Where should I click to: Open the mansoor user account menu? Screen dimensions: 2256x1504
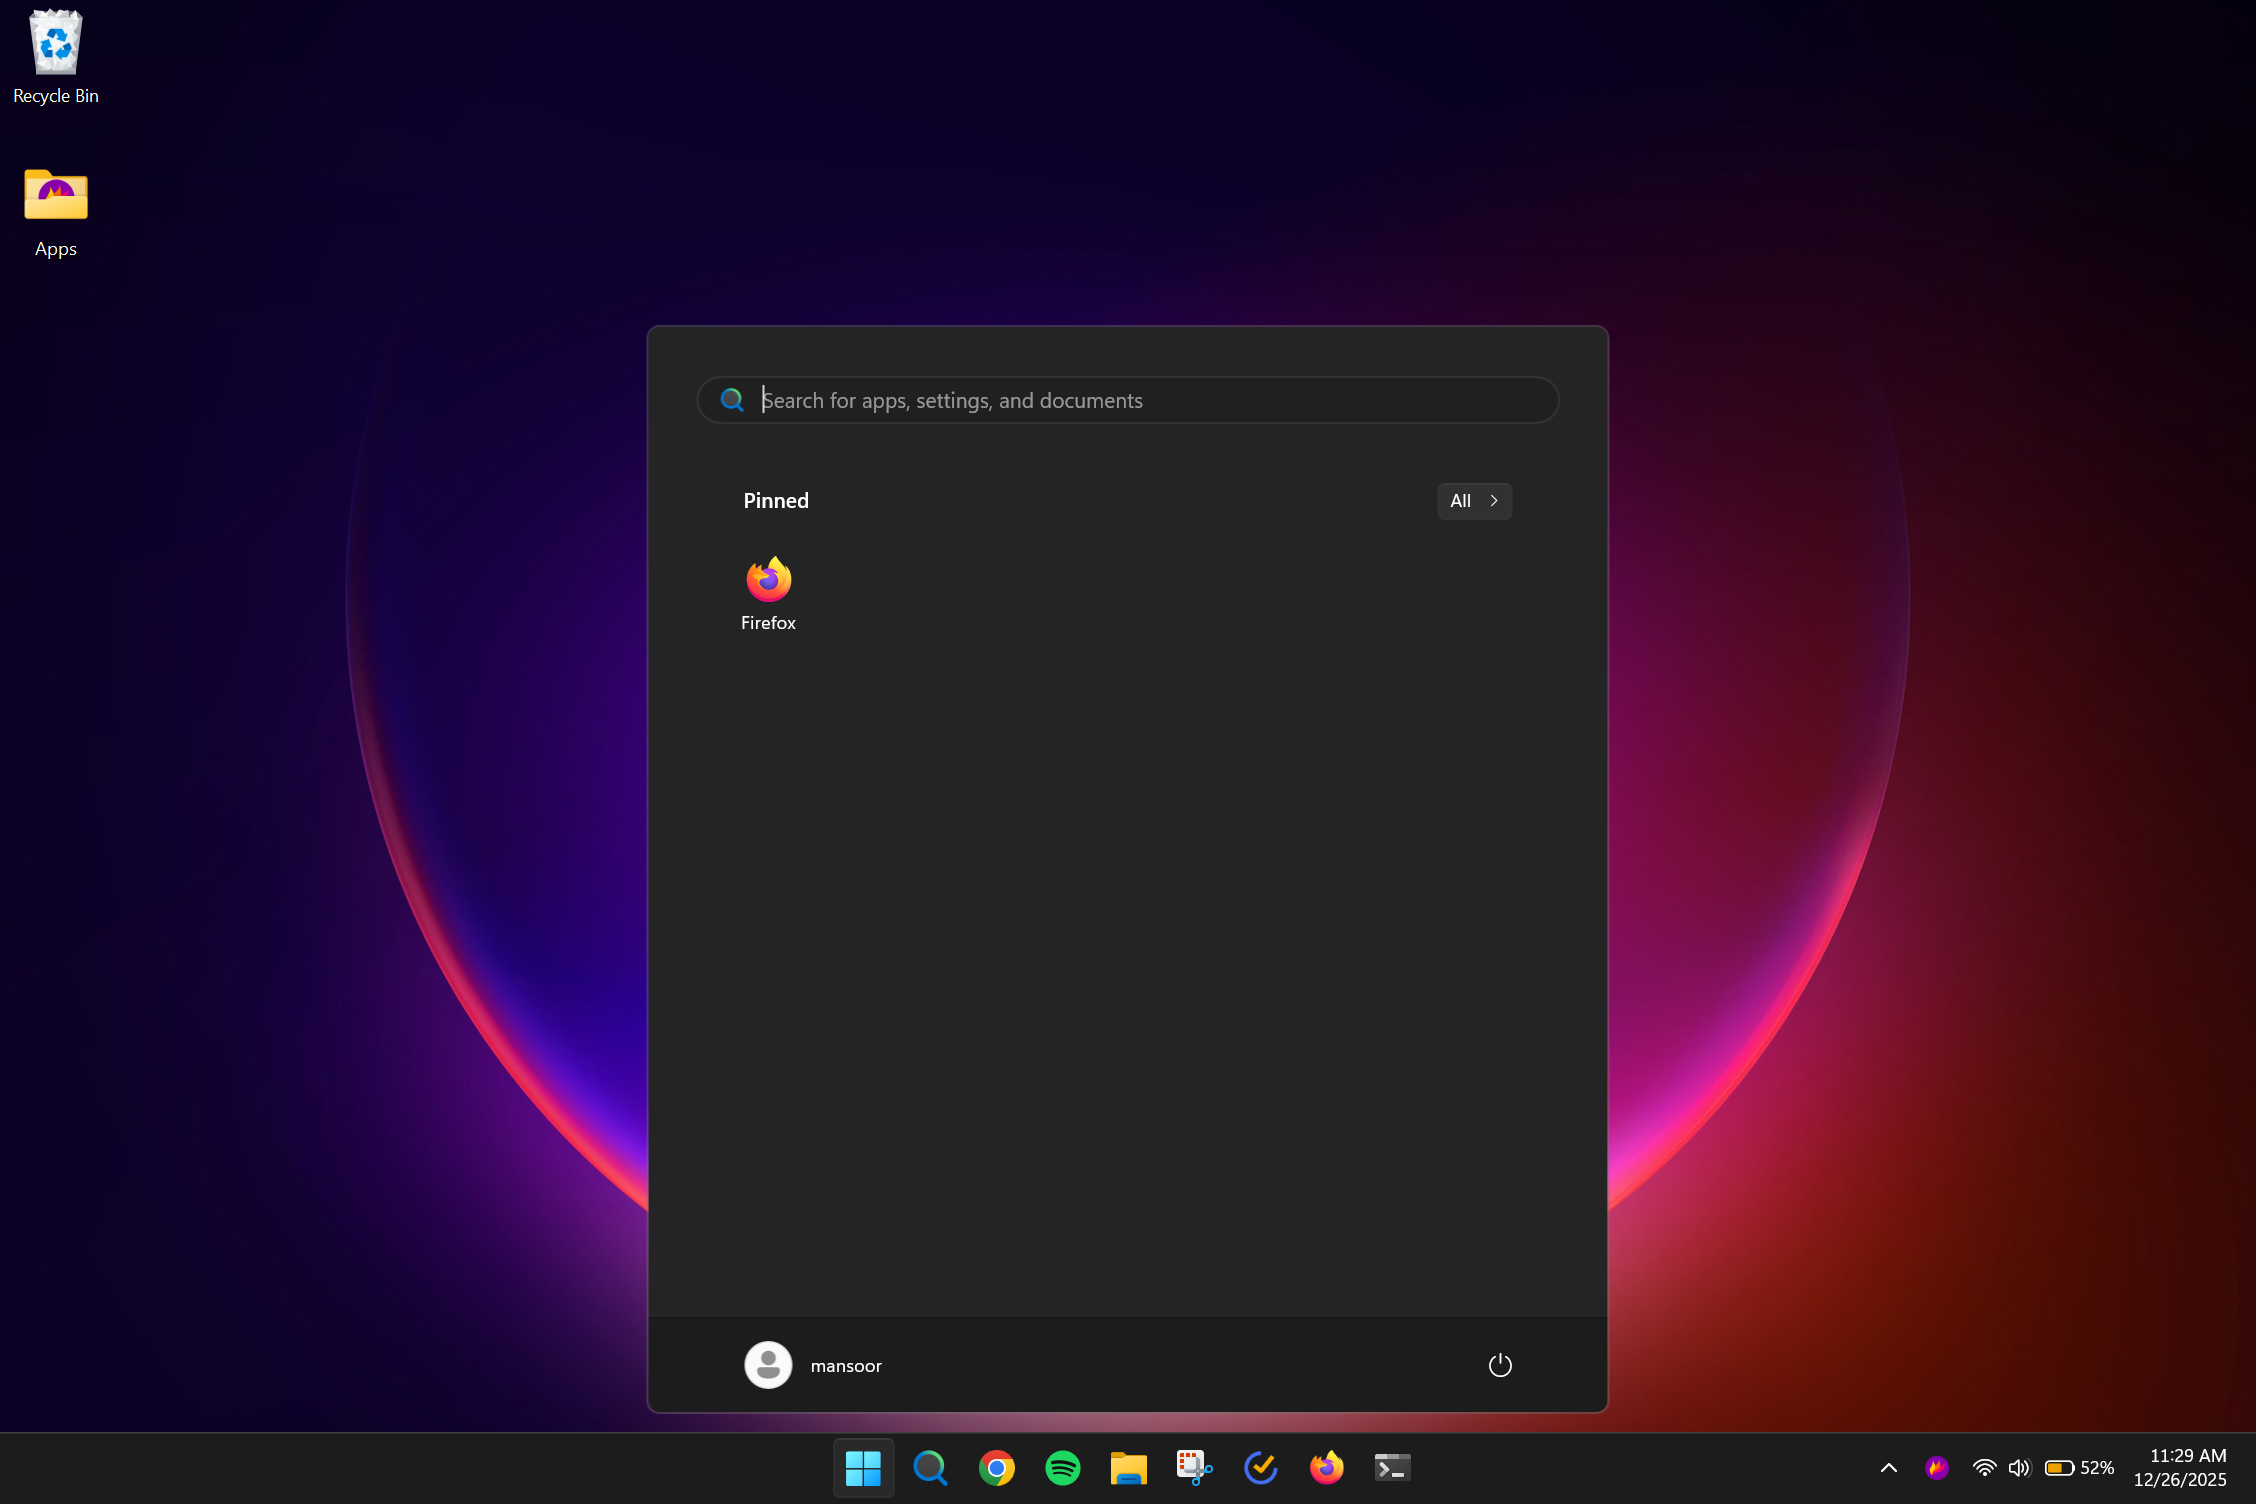[813, 1365]
